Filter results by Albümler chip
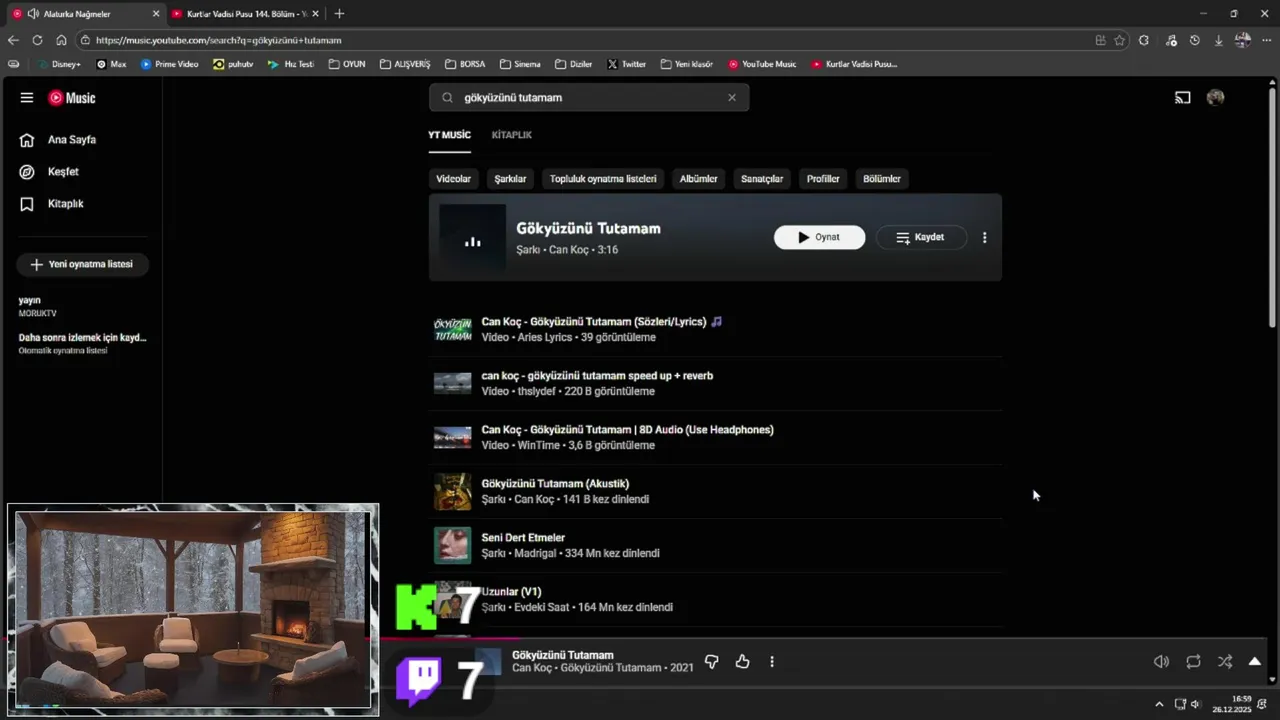Viewport: 1280px width, 720px height. click(x=699, y=179)
